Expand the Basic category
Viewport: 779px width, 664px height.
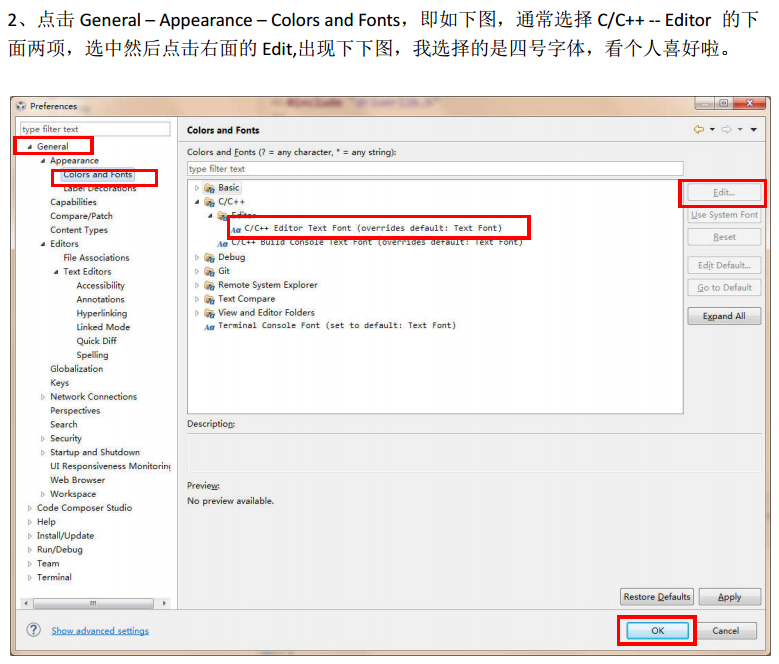pos(197,188)
